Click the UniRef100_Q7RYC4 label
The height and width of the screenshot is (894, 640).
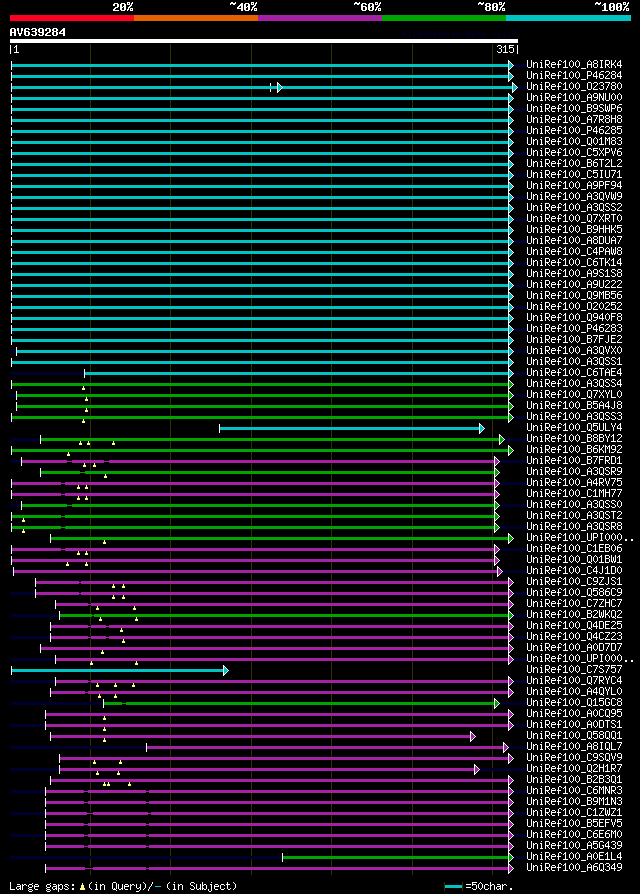pyautogui.click(x=574, y=681)
